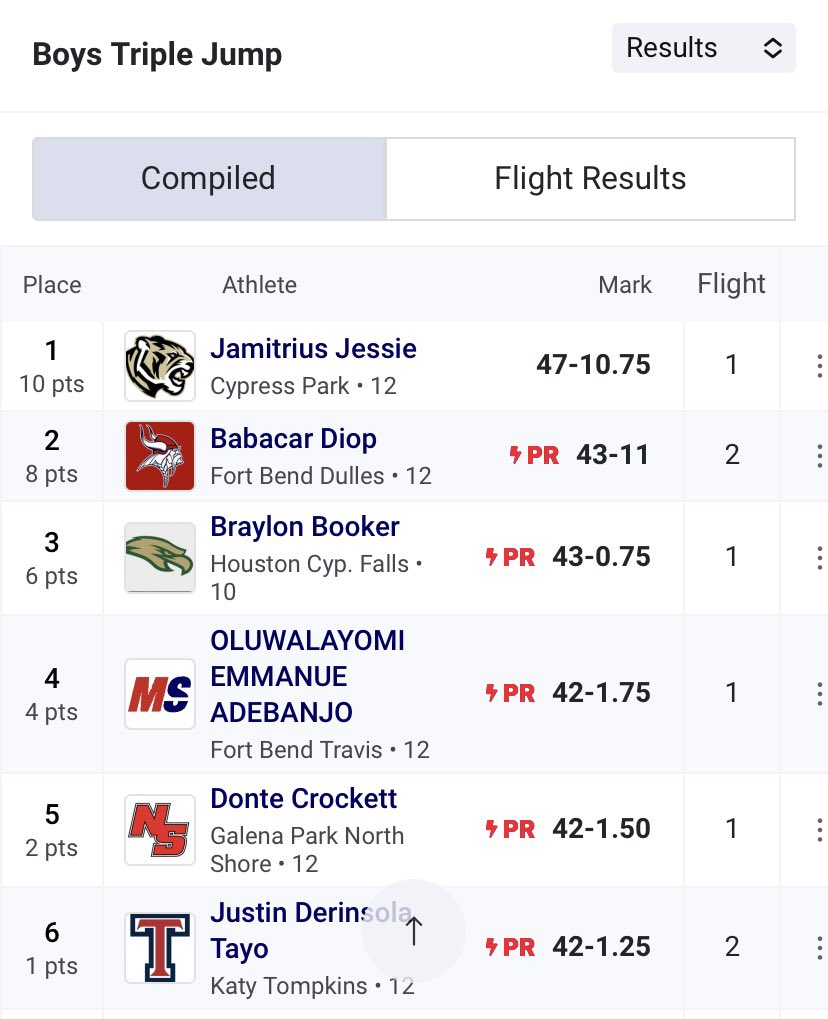828x1019 pixels.
Task: Open Katy Tompkins T logo
Action: (160, 948)
